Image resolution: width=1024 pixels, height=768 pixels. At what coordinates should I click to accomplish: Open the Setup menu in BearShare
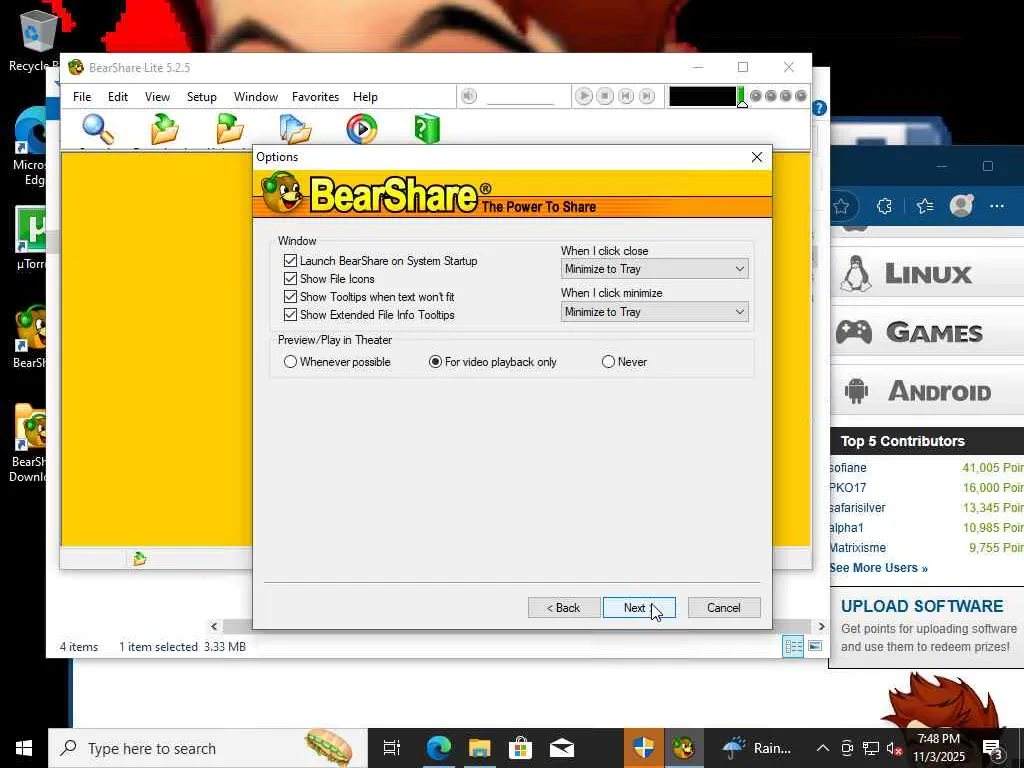[x=202, y=97]
